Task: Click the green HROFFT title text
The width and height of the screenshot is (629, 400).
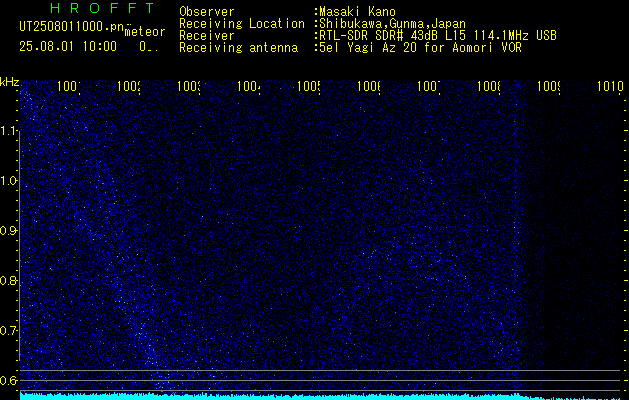Action: pyautogui.click(x=102, y=8)
